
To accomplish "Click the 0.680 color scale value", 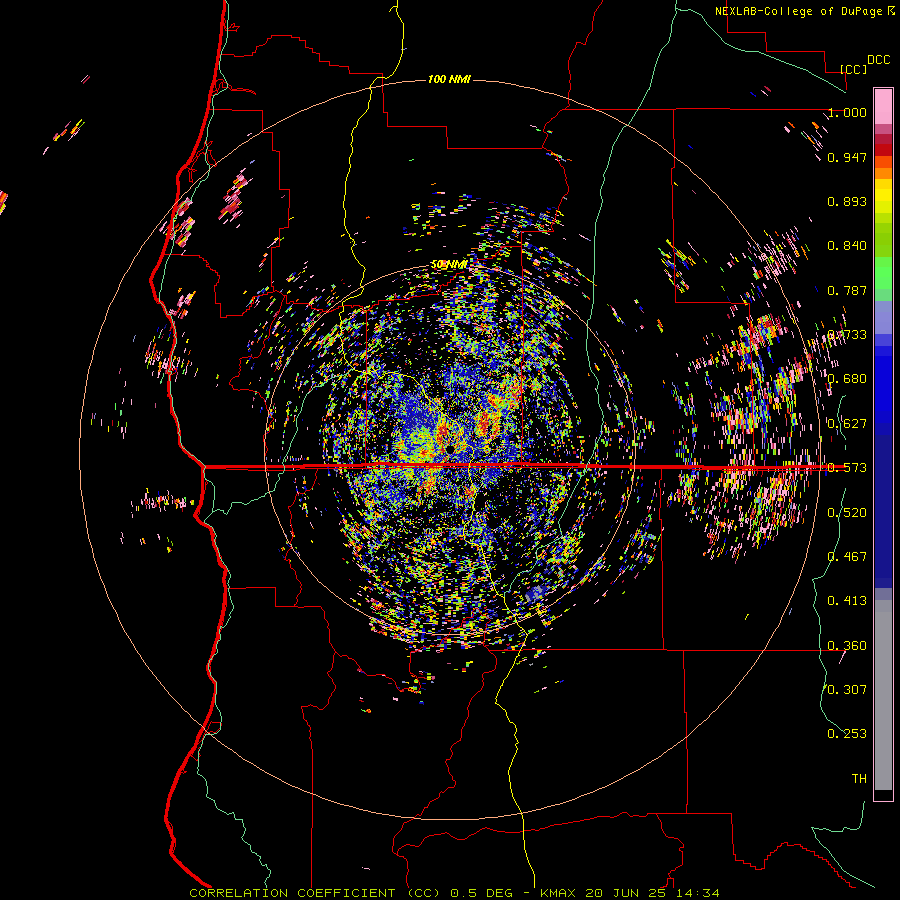I will pos(847,379).
